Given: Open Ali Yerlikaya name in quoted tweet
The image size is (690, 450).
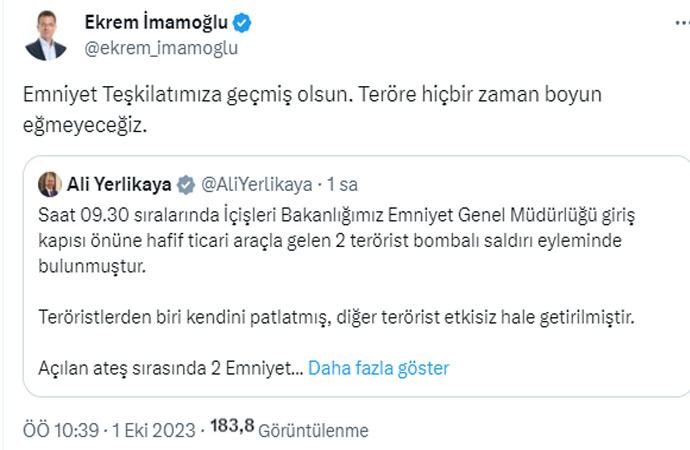Looking at the screenshot, I should pyautogui.click(x=119, y=184).
